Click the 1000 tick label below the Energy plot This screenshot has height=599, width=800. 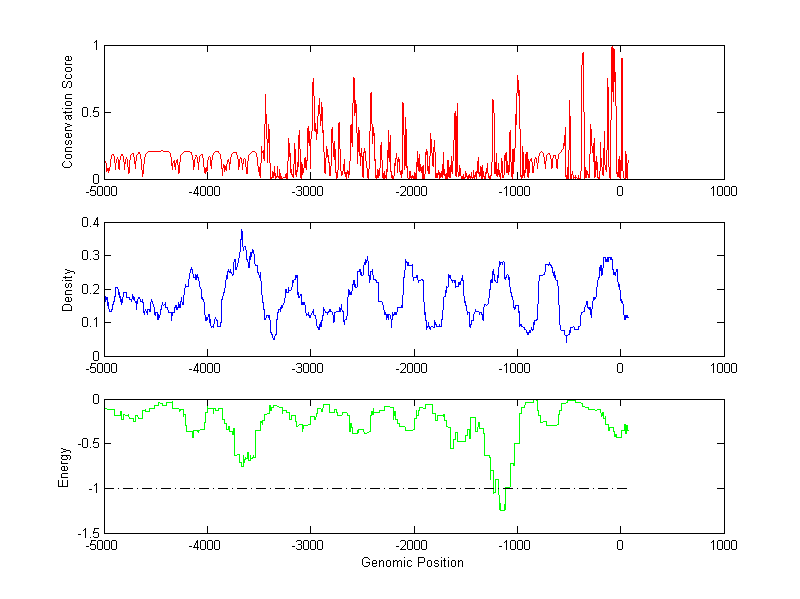(x=723, y=547)
